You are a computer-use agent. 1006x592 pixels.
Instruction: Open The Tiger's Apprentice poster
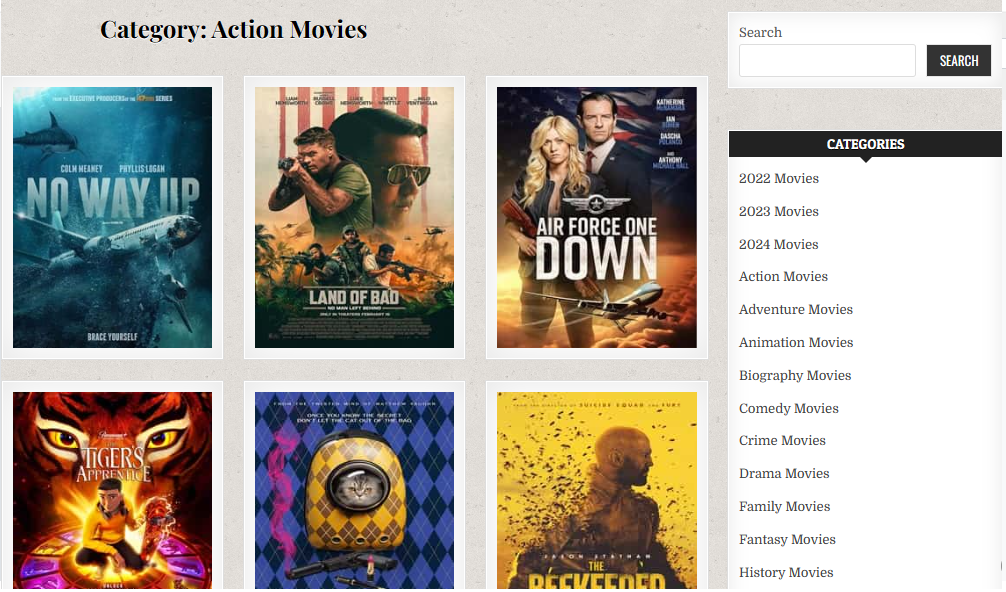pyautogui.click(x=112, y=490)
